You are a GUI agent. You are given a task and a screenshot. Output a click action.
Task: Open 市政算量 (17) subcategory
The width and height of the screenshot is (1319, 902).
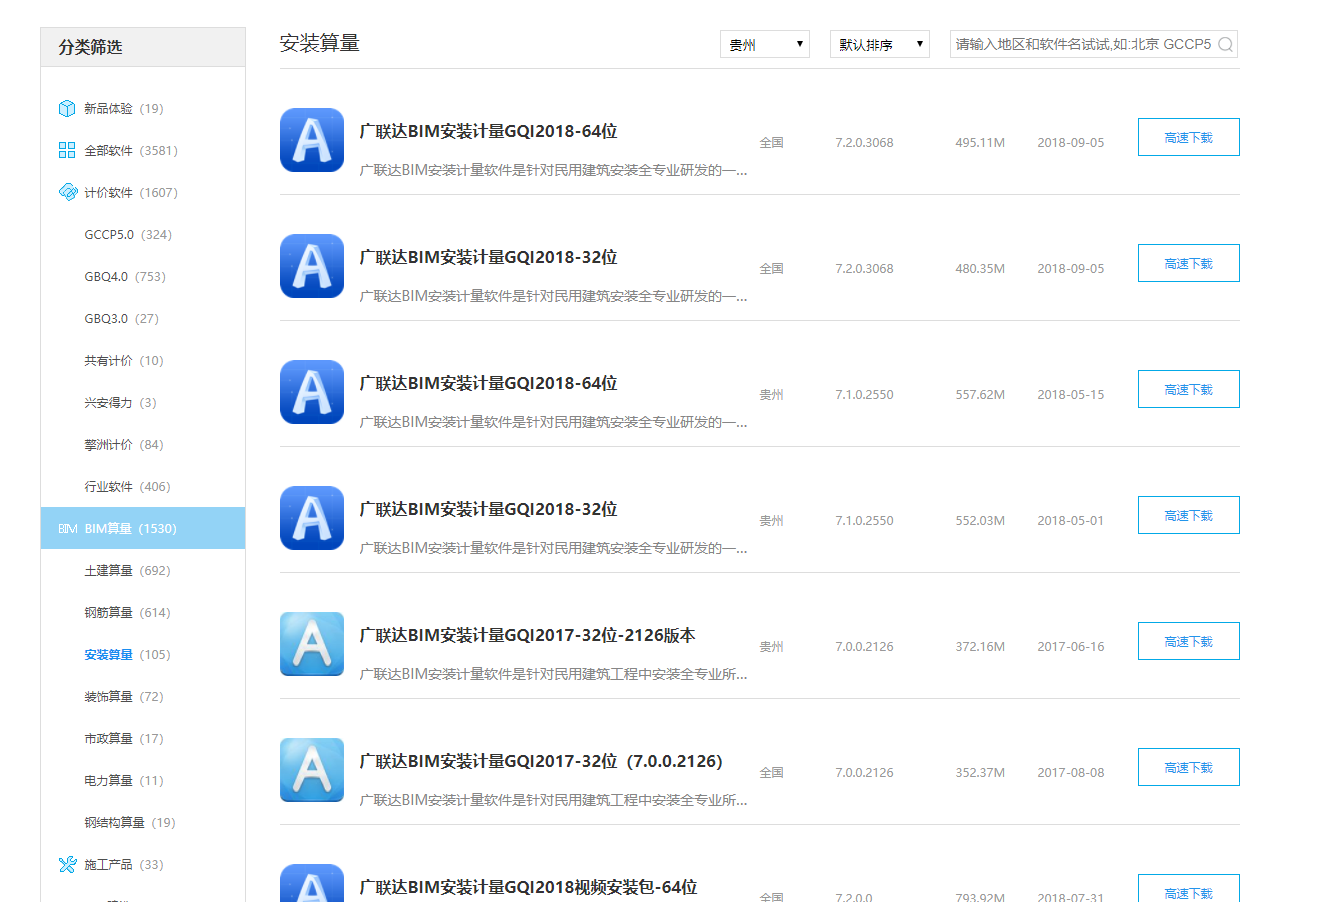[124, 738]
